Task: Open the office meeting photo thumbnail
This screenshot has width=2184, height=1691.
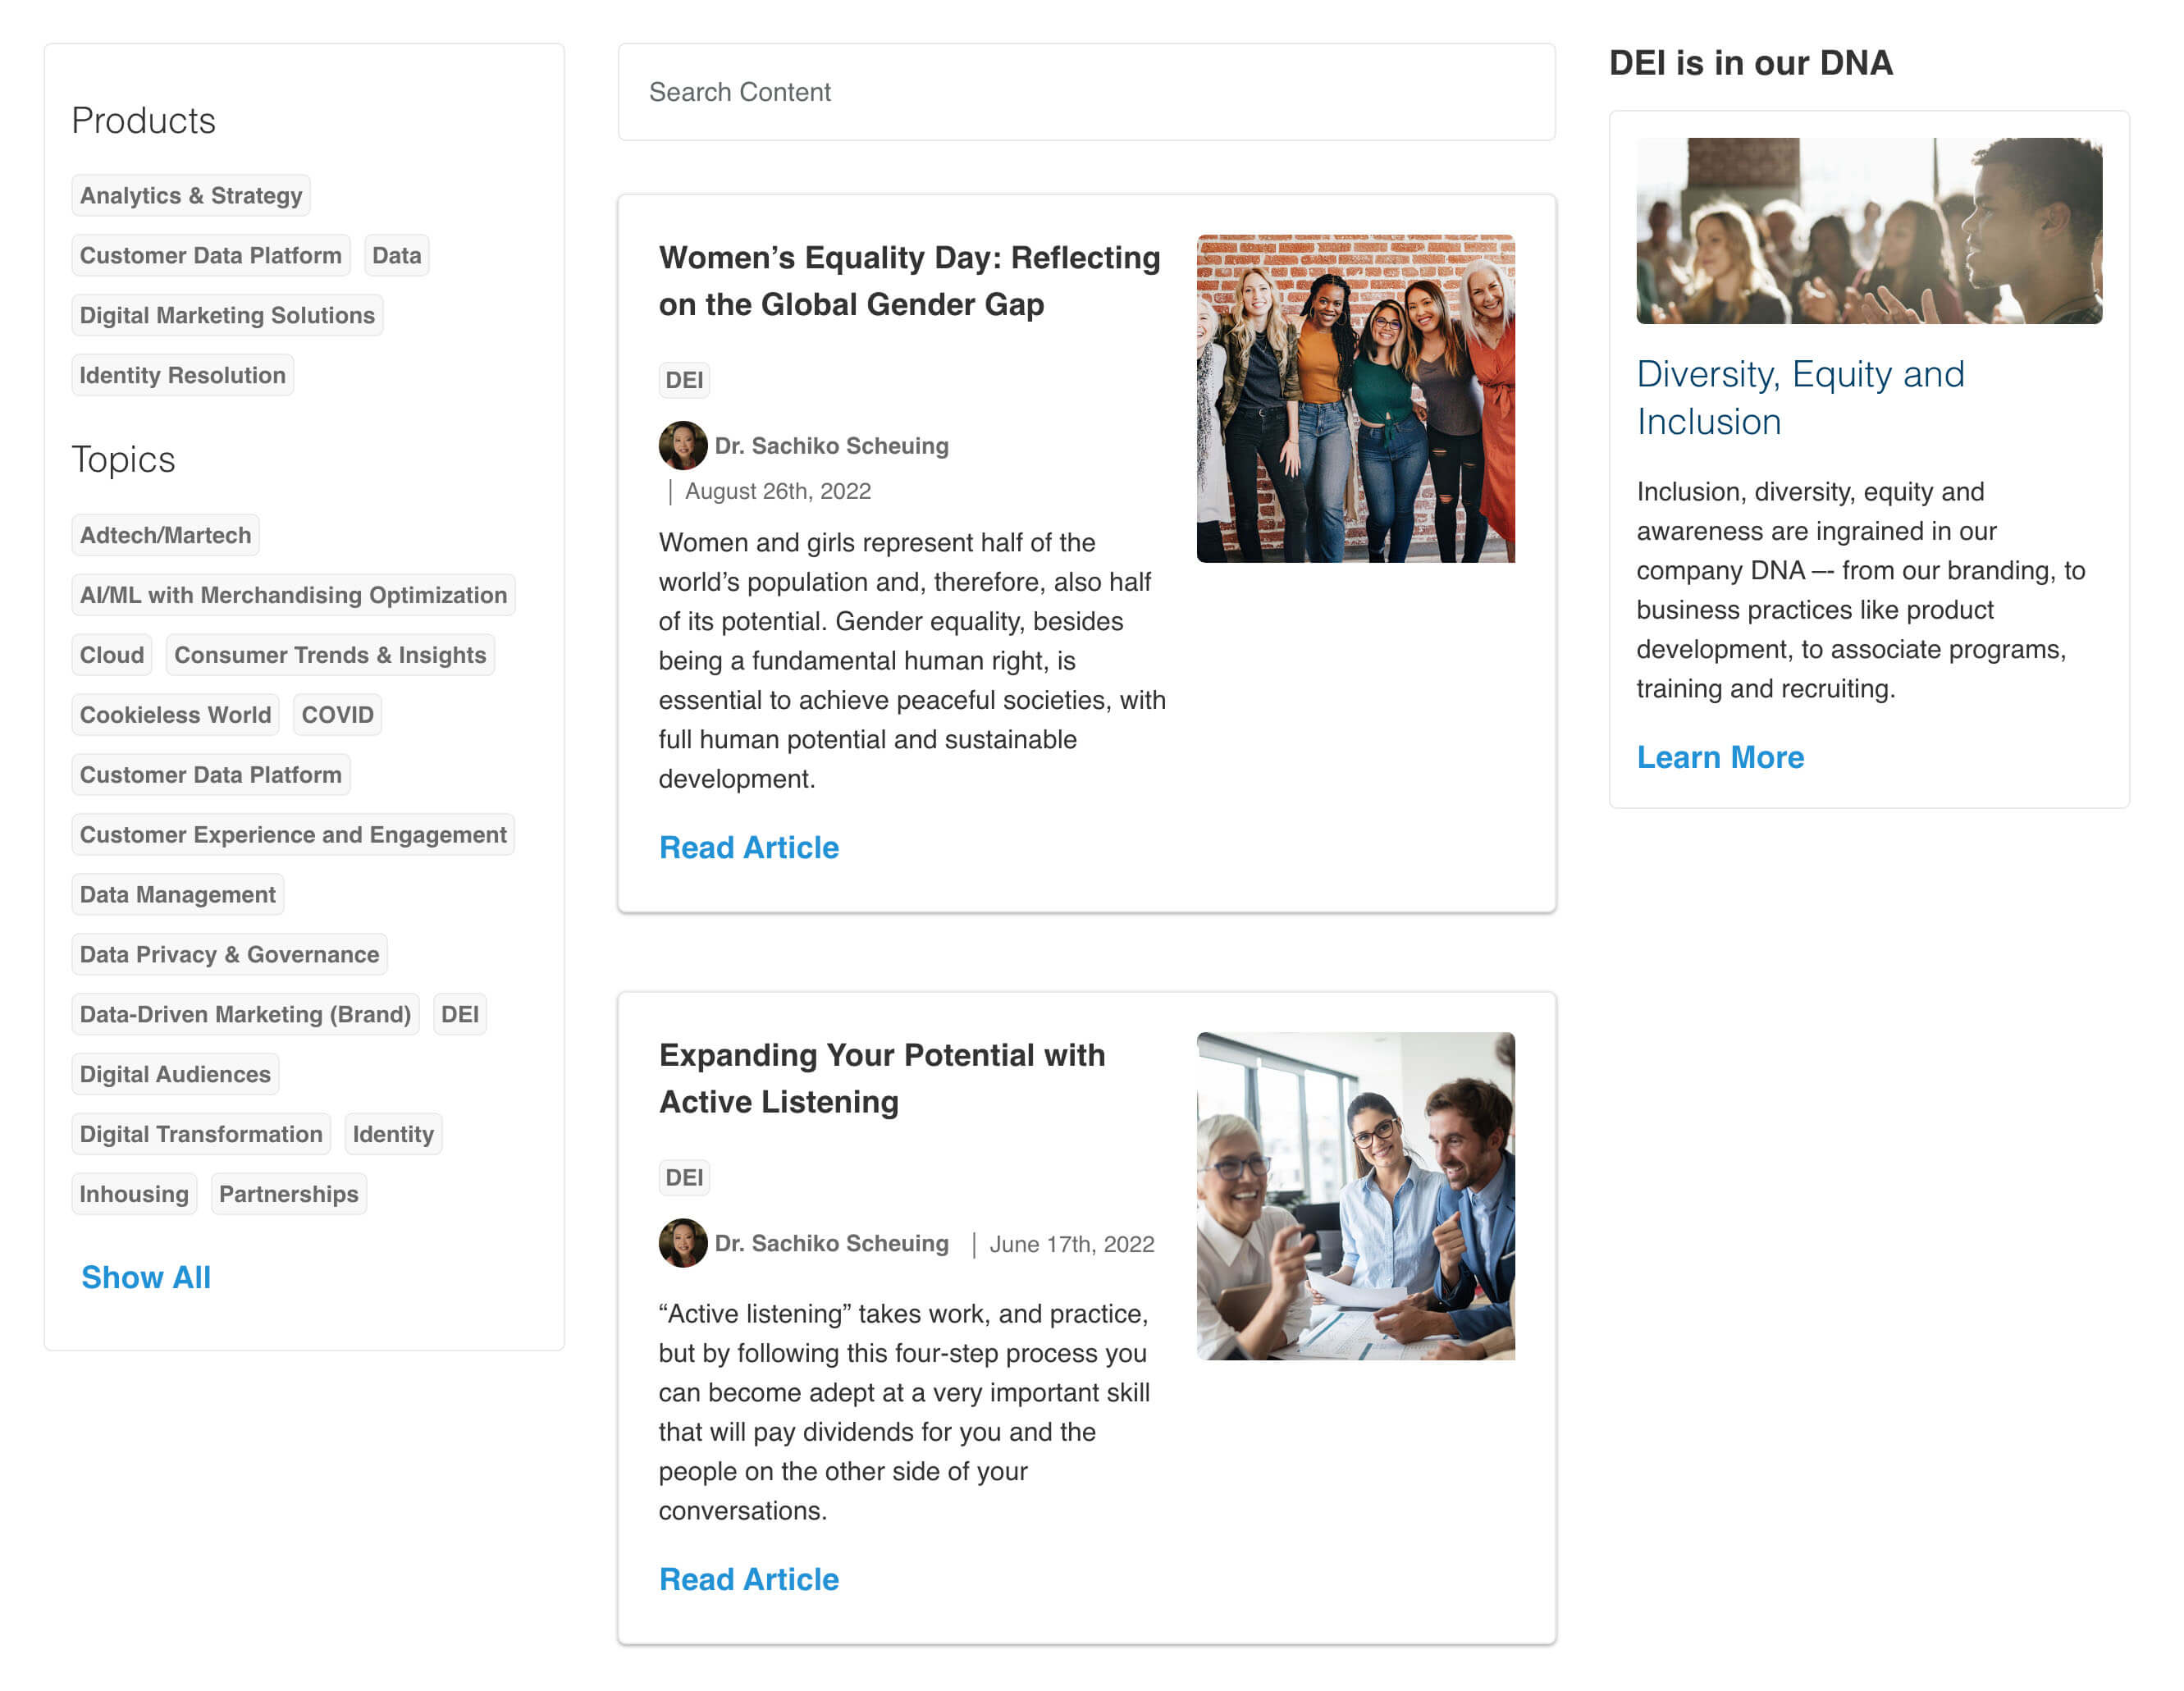Action: (1356, 1198)
